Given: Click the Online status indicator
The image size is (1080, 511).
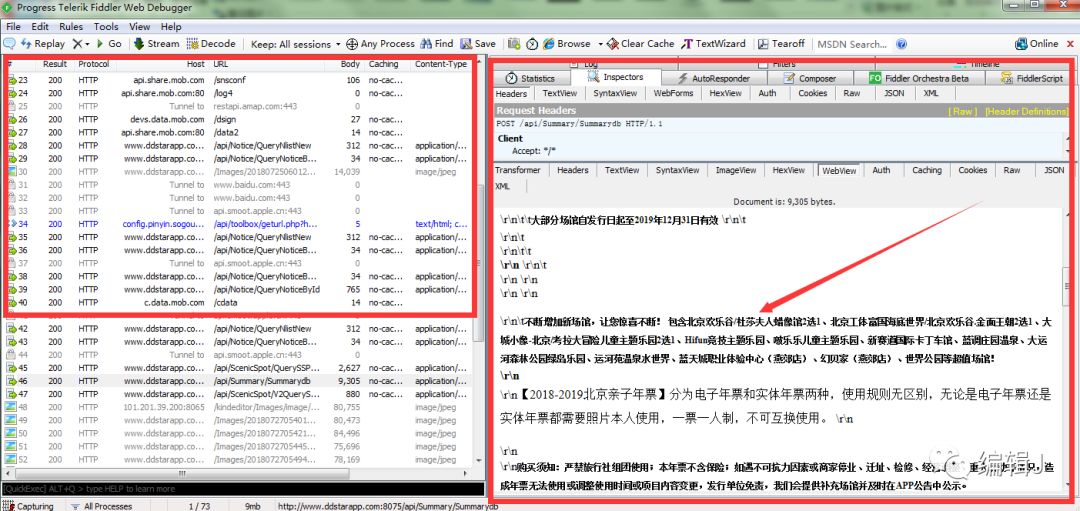Looking at the screenshot, I should coord(1037,43).
